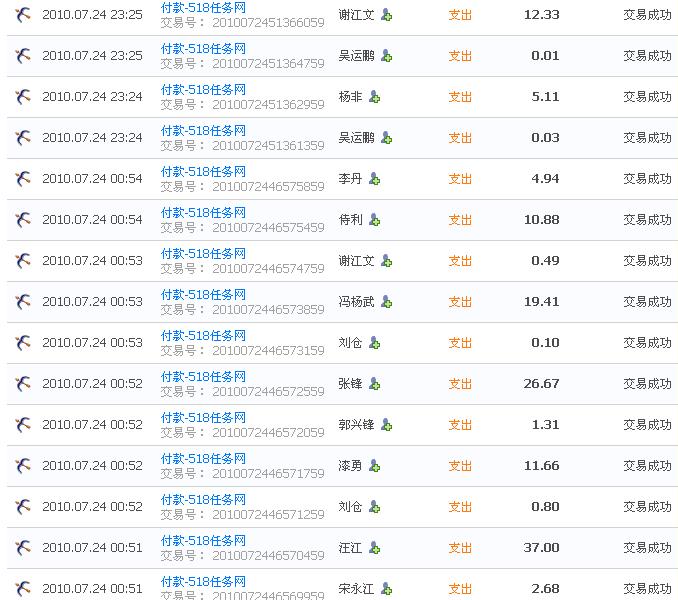Click add-contact icon next to 侍利
Viewport: 678px width, 600px height.
(374, 220)
